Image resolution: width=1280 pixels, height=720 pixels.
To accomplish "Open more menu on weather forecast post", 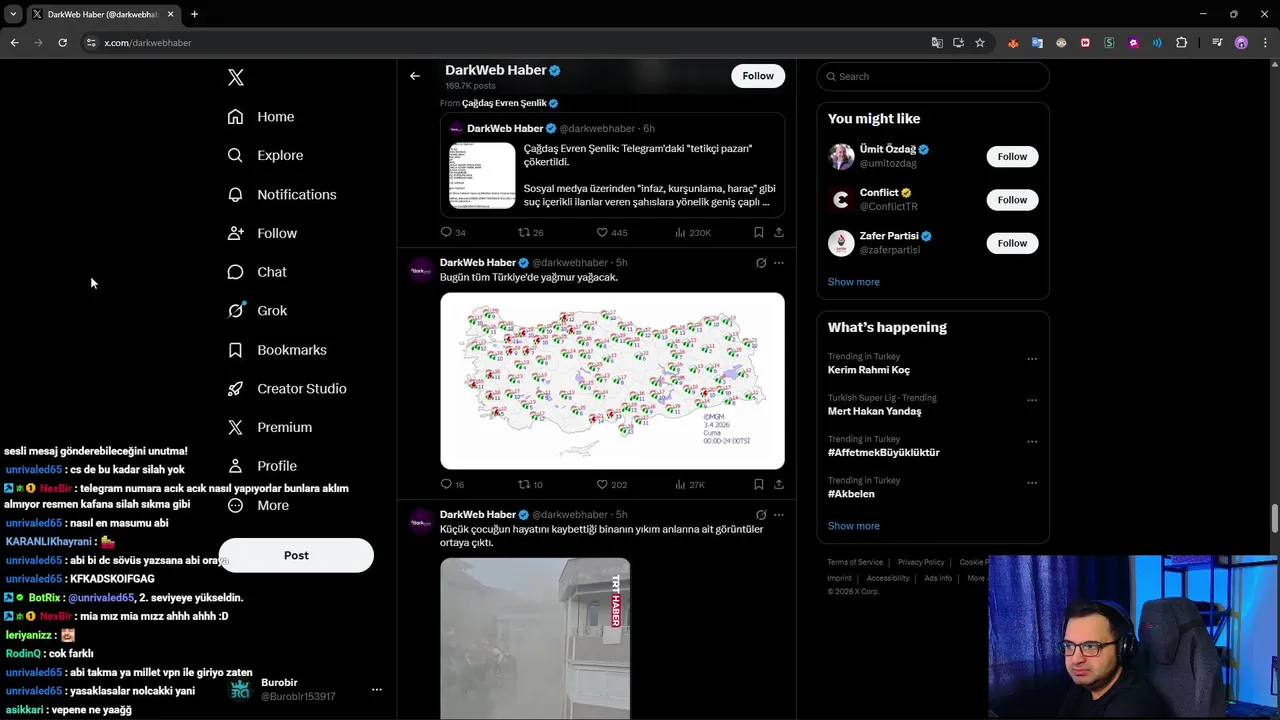I will coord(779,263).
